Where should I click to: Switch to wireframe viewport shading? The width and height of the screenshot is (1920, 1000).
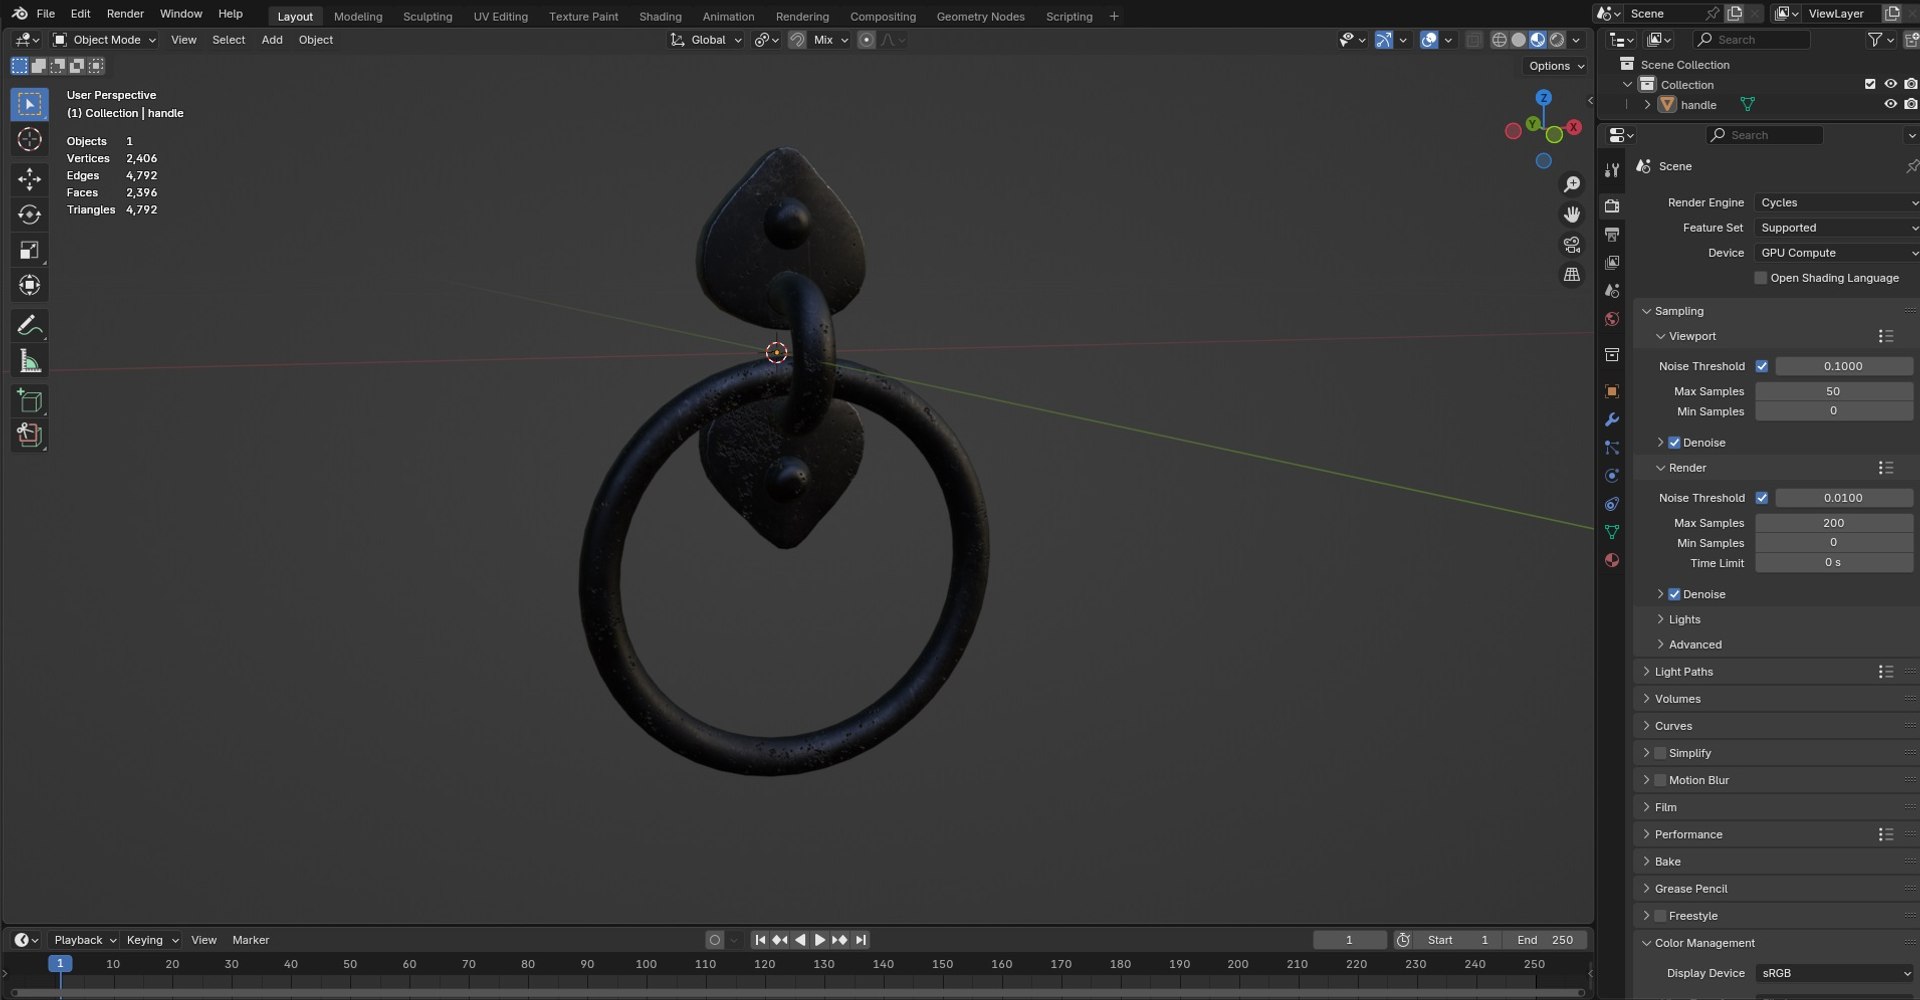coord(1499,40)
